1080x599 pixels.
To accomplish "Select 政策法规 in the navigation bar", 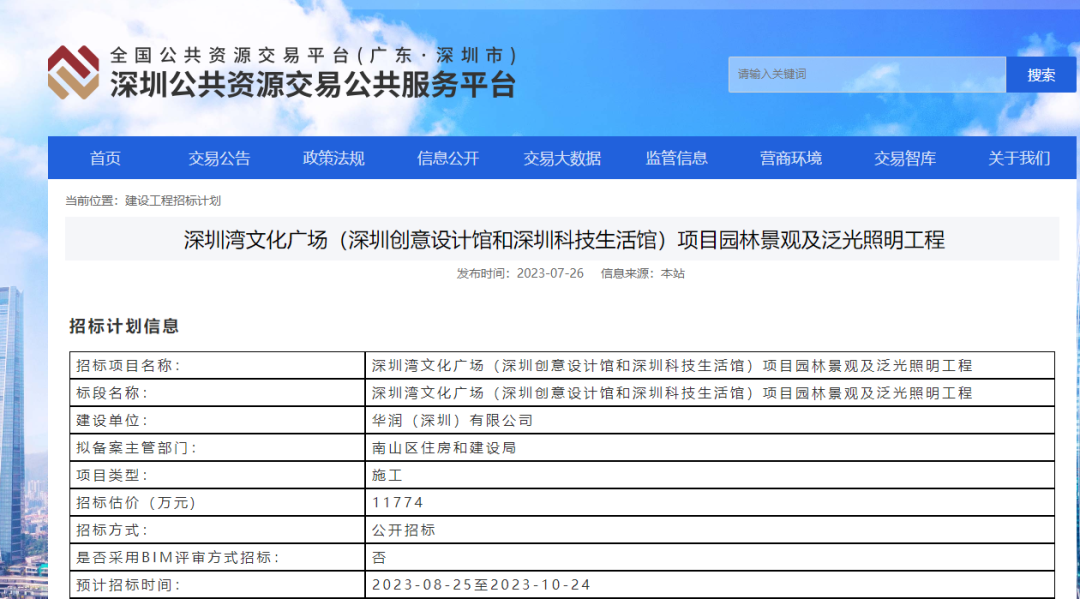I will pos(334,158).
